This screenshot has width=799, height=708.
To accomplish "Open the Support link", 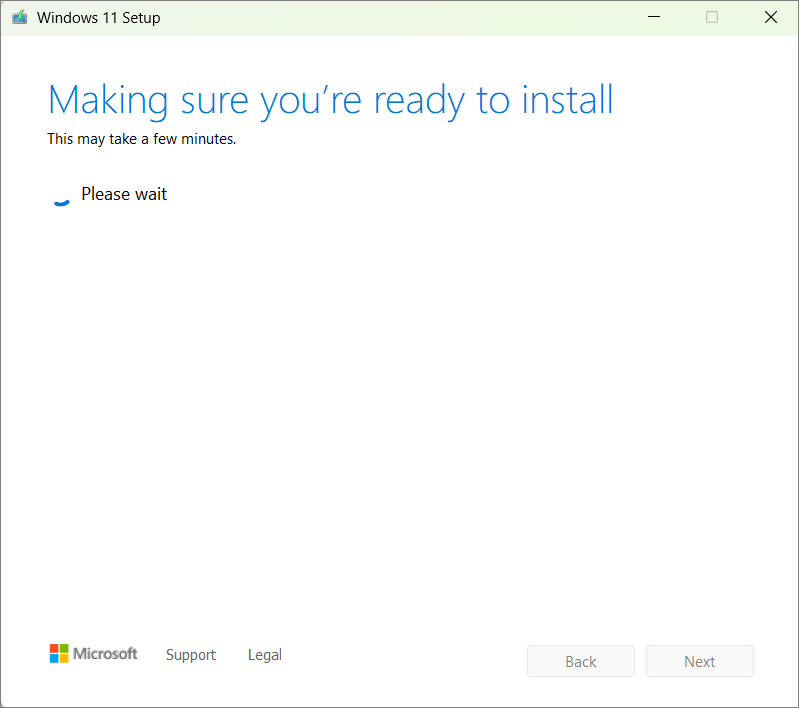I will point(191,655).
